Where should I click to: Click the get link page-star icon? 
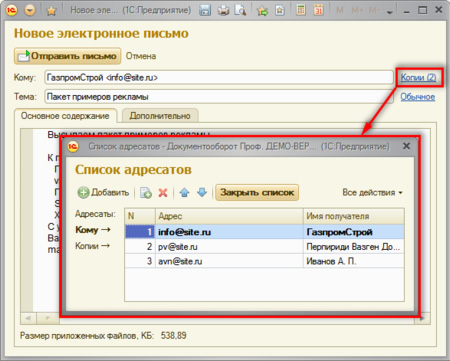pyautogui.click(x=280, y=11)
